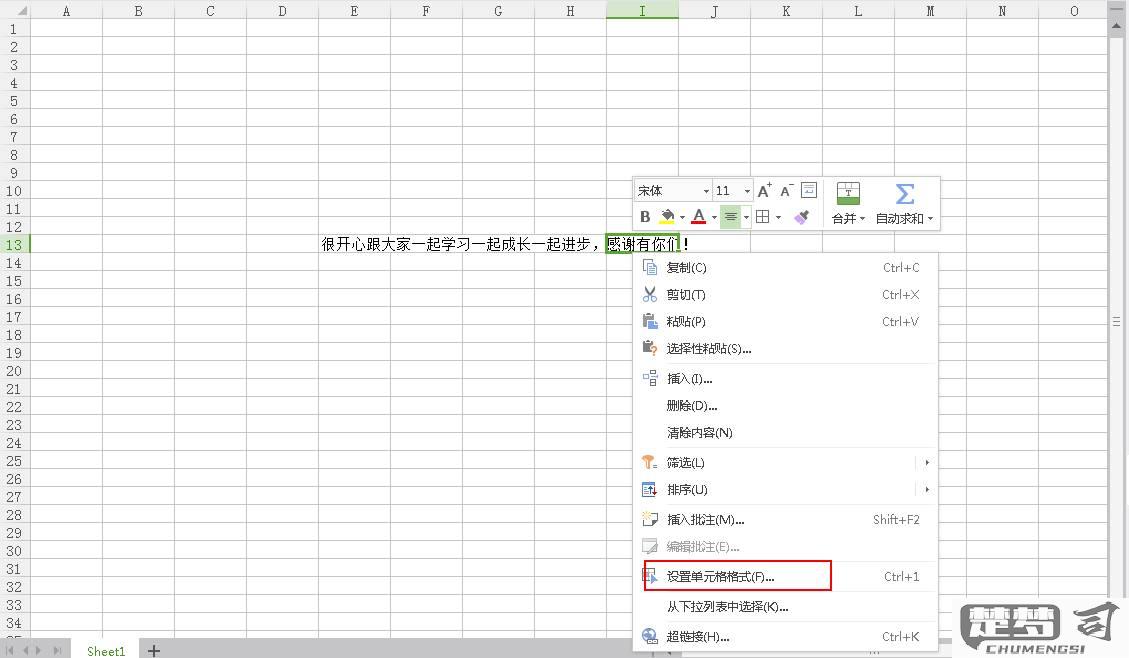Click the scissors icon beside 剪切
Image resolution: width=1129 pixels, height=658 pixels.
point(649,294)
